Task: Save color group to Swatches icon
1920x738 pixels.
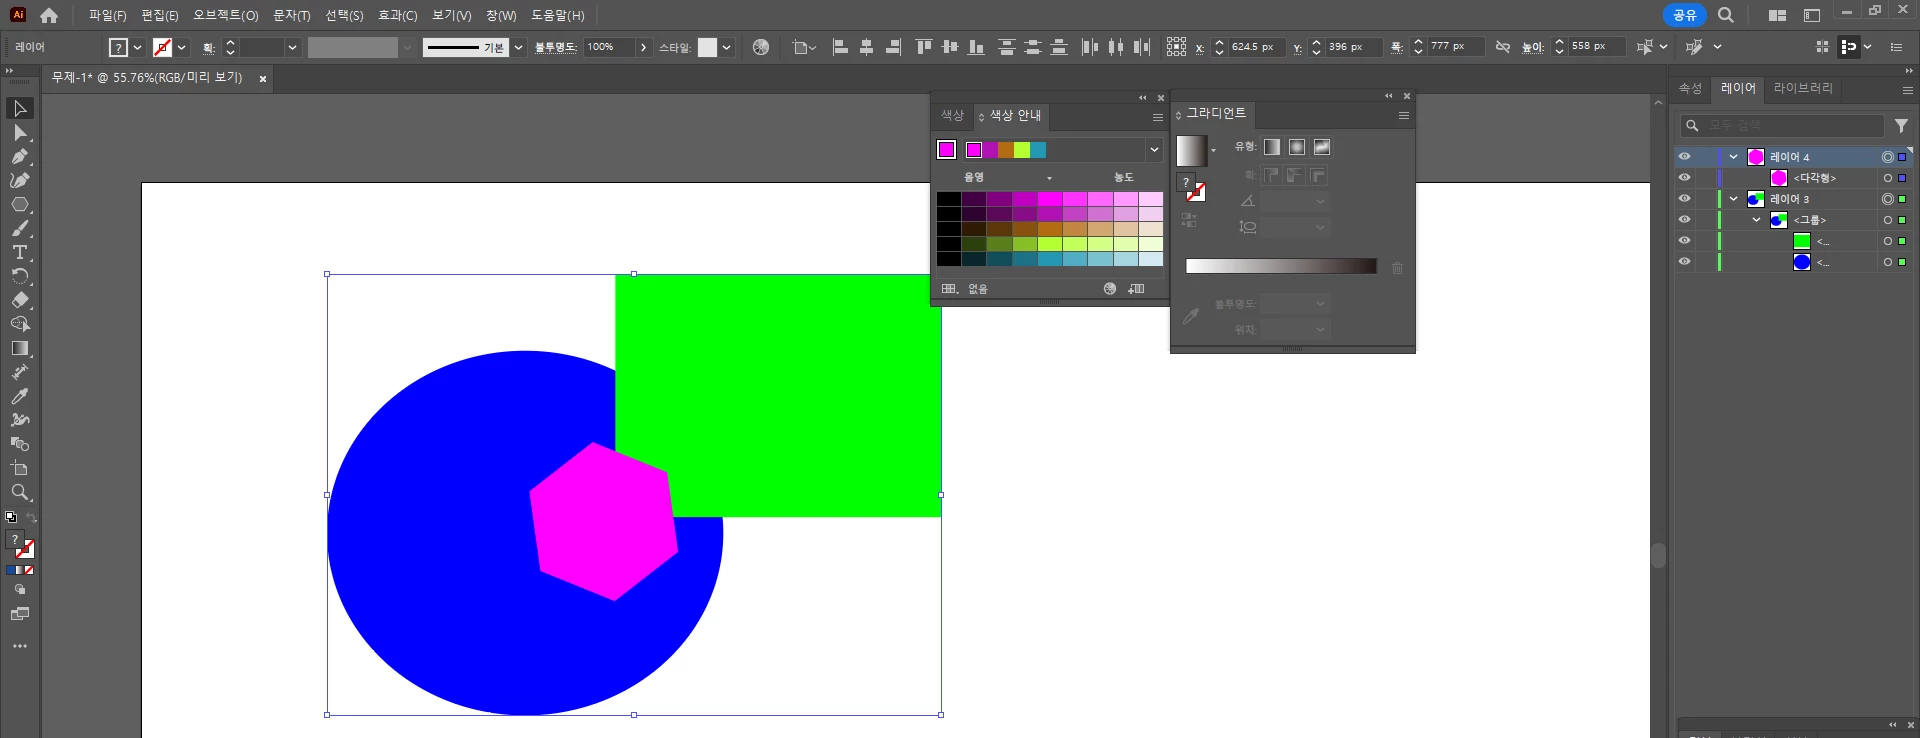Action: [1137, 289]
